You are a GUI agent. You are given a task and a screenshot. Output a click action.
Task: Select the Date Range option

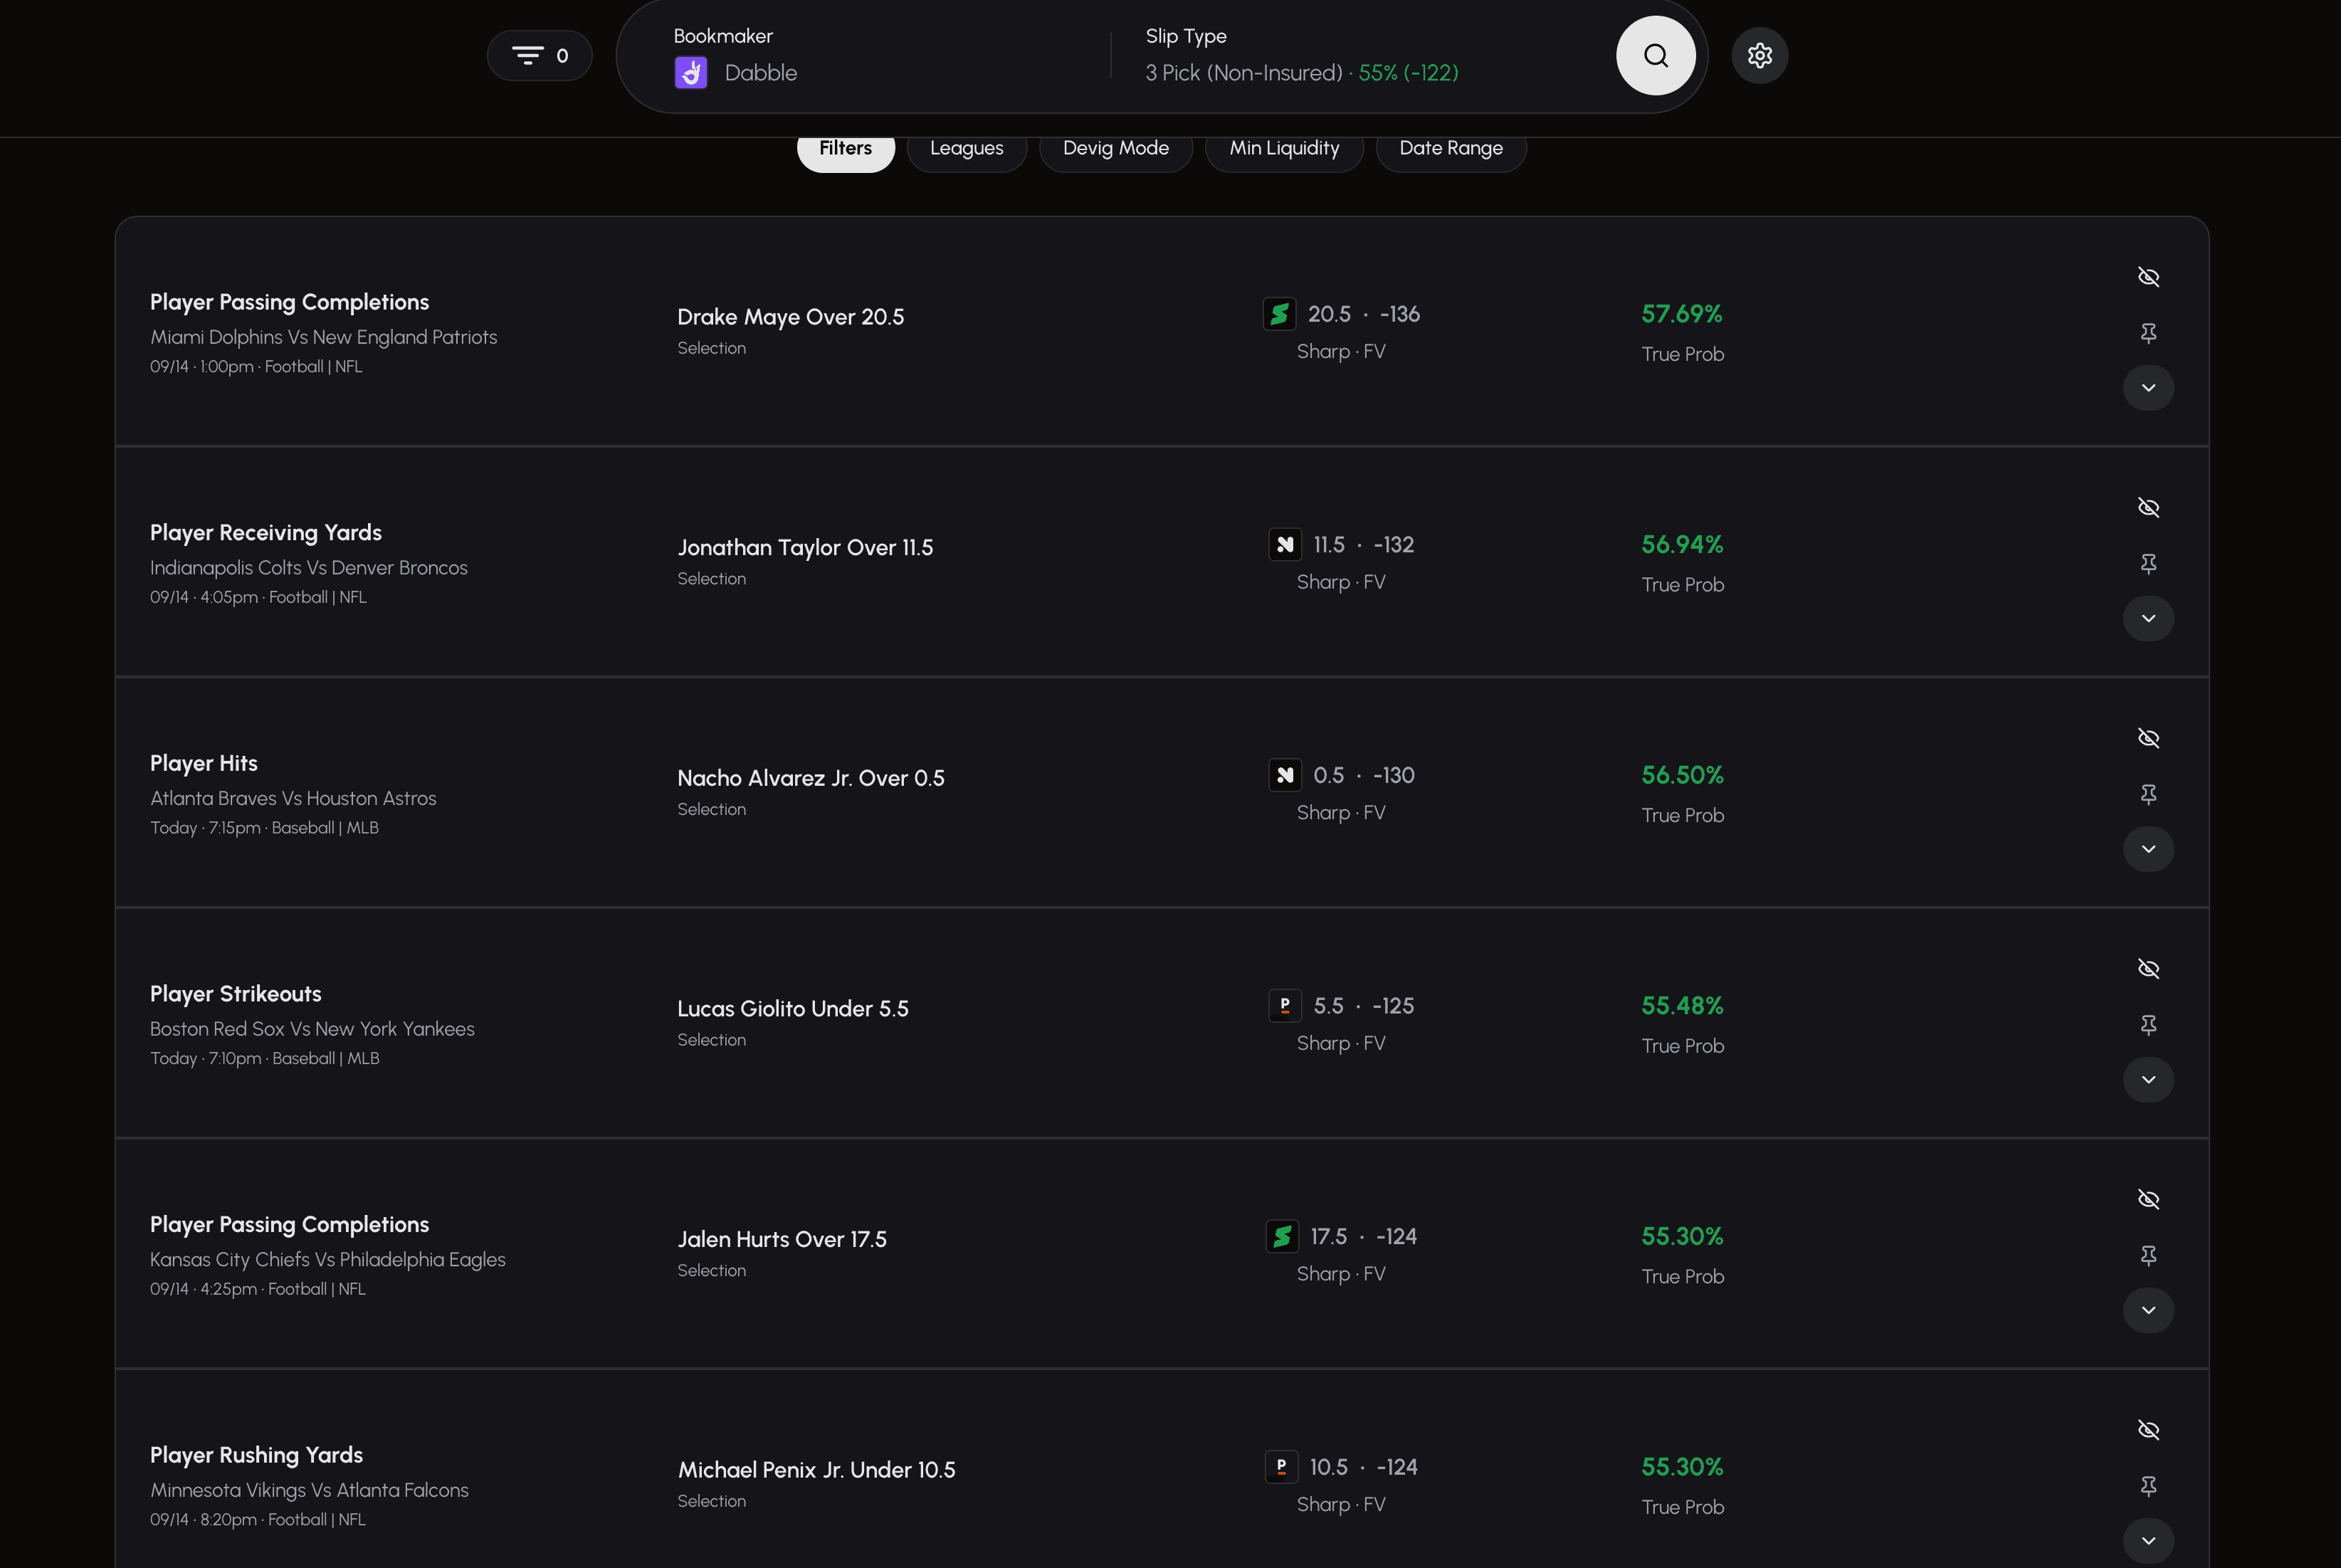click(x=1450, y=148)
